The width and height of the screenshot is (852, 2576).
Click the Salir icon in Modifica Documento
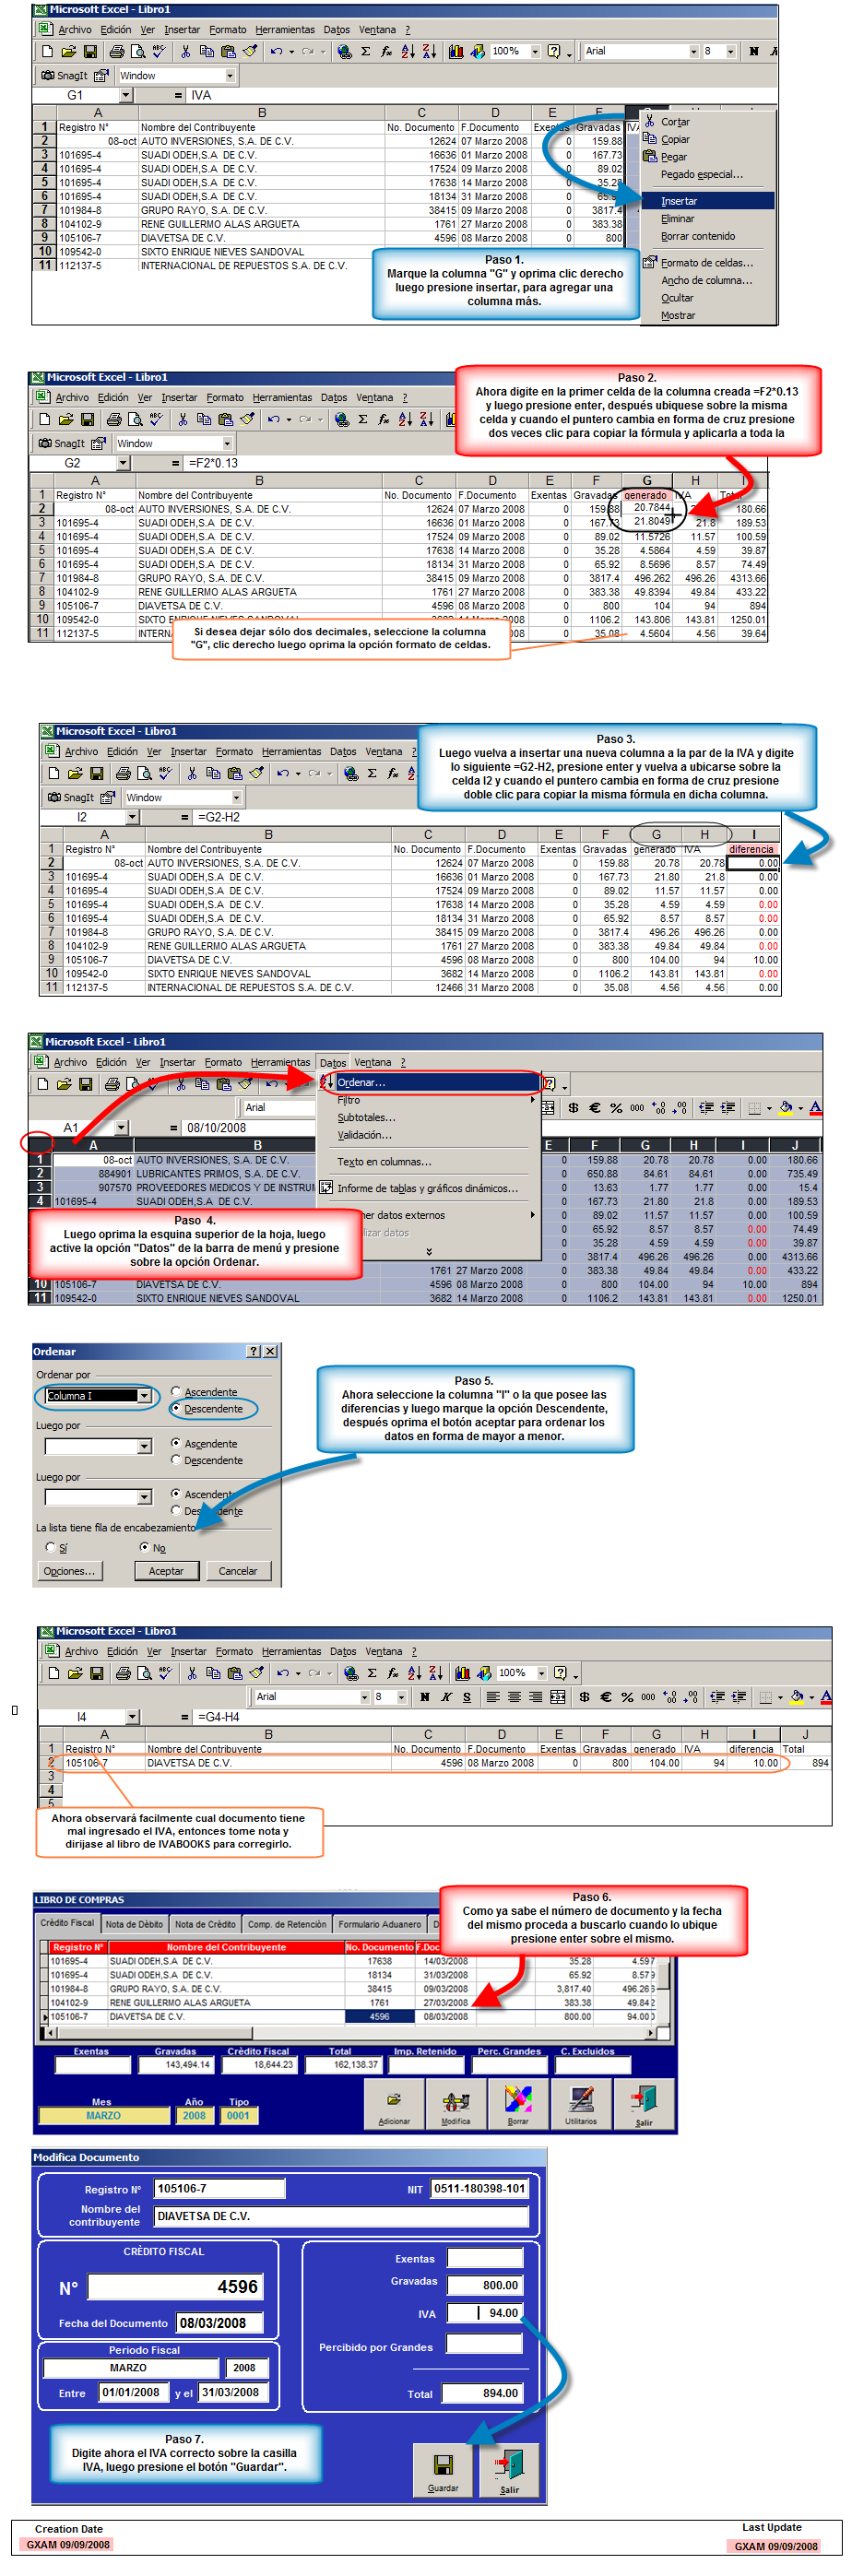509,2468
